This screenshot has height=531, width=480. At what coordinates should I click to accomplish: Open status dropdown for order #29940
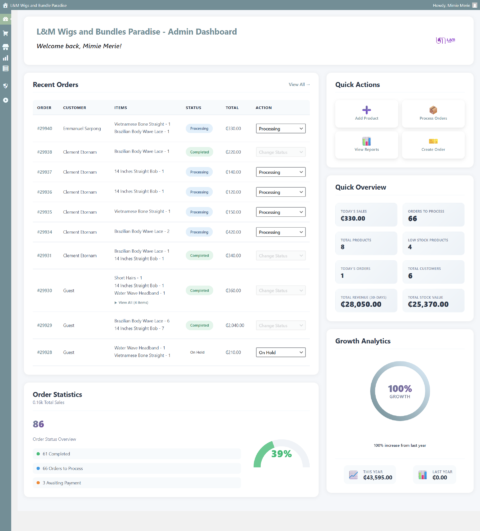[280, 129]
